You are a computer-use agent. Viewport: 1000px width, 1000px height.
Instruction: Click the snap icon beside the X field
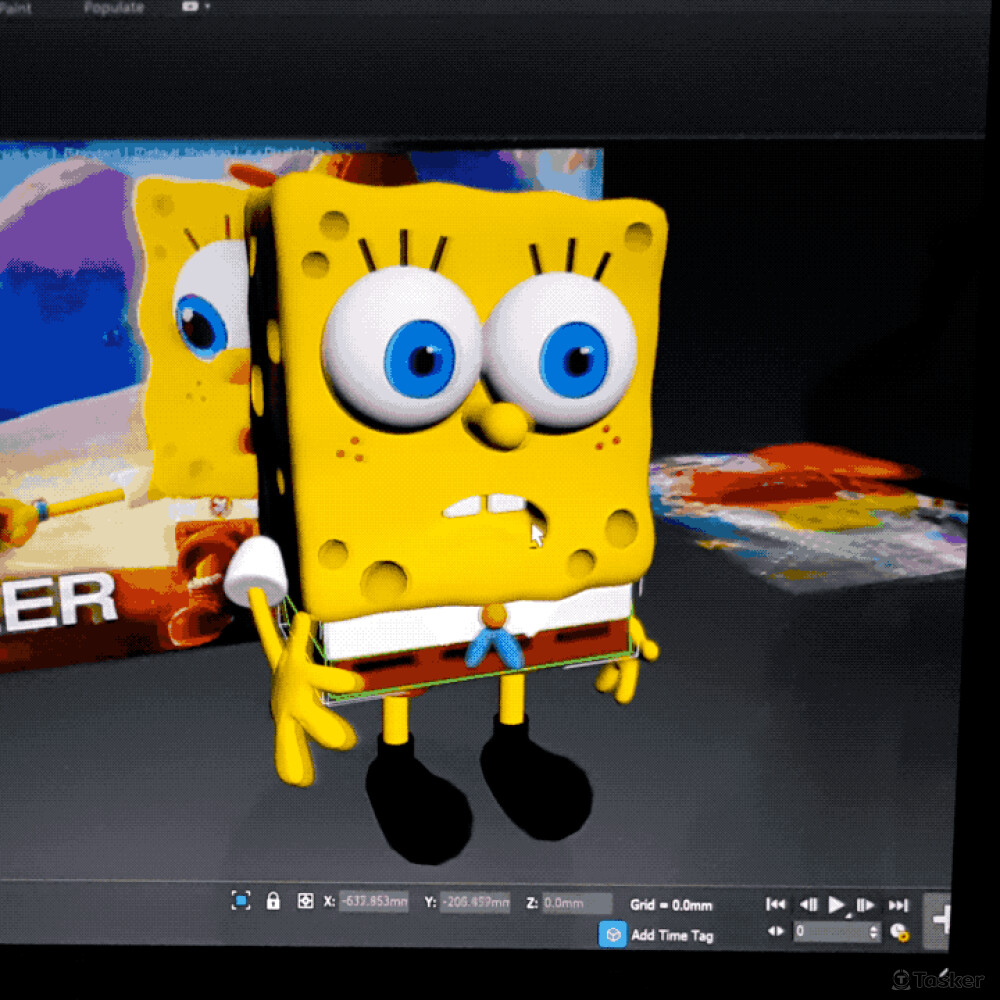306,901
